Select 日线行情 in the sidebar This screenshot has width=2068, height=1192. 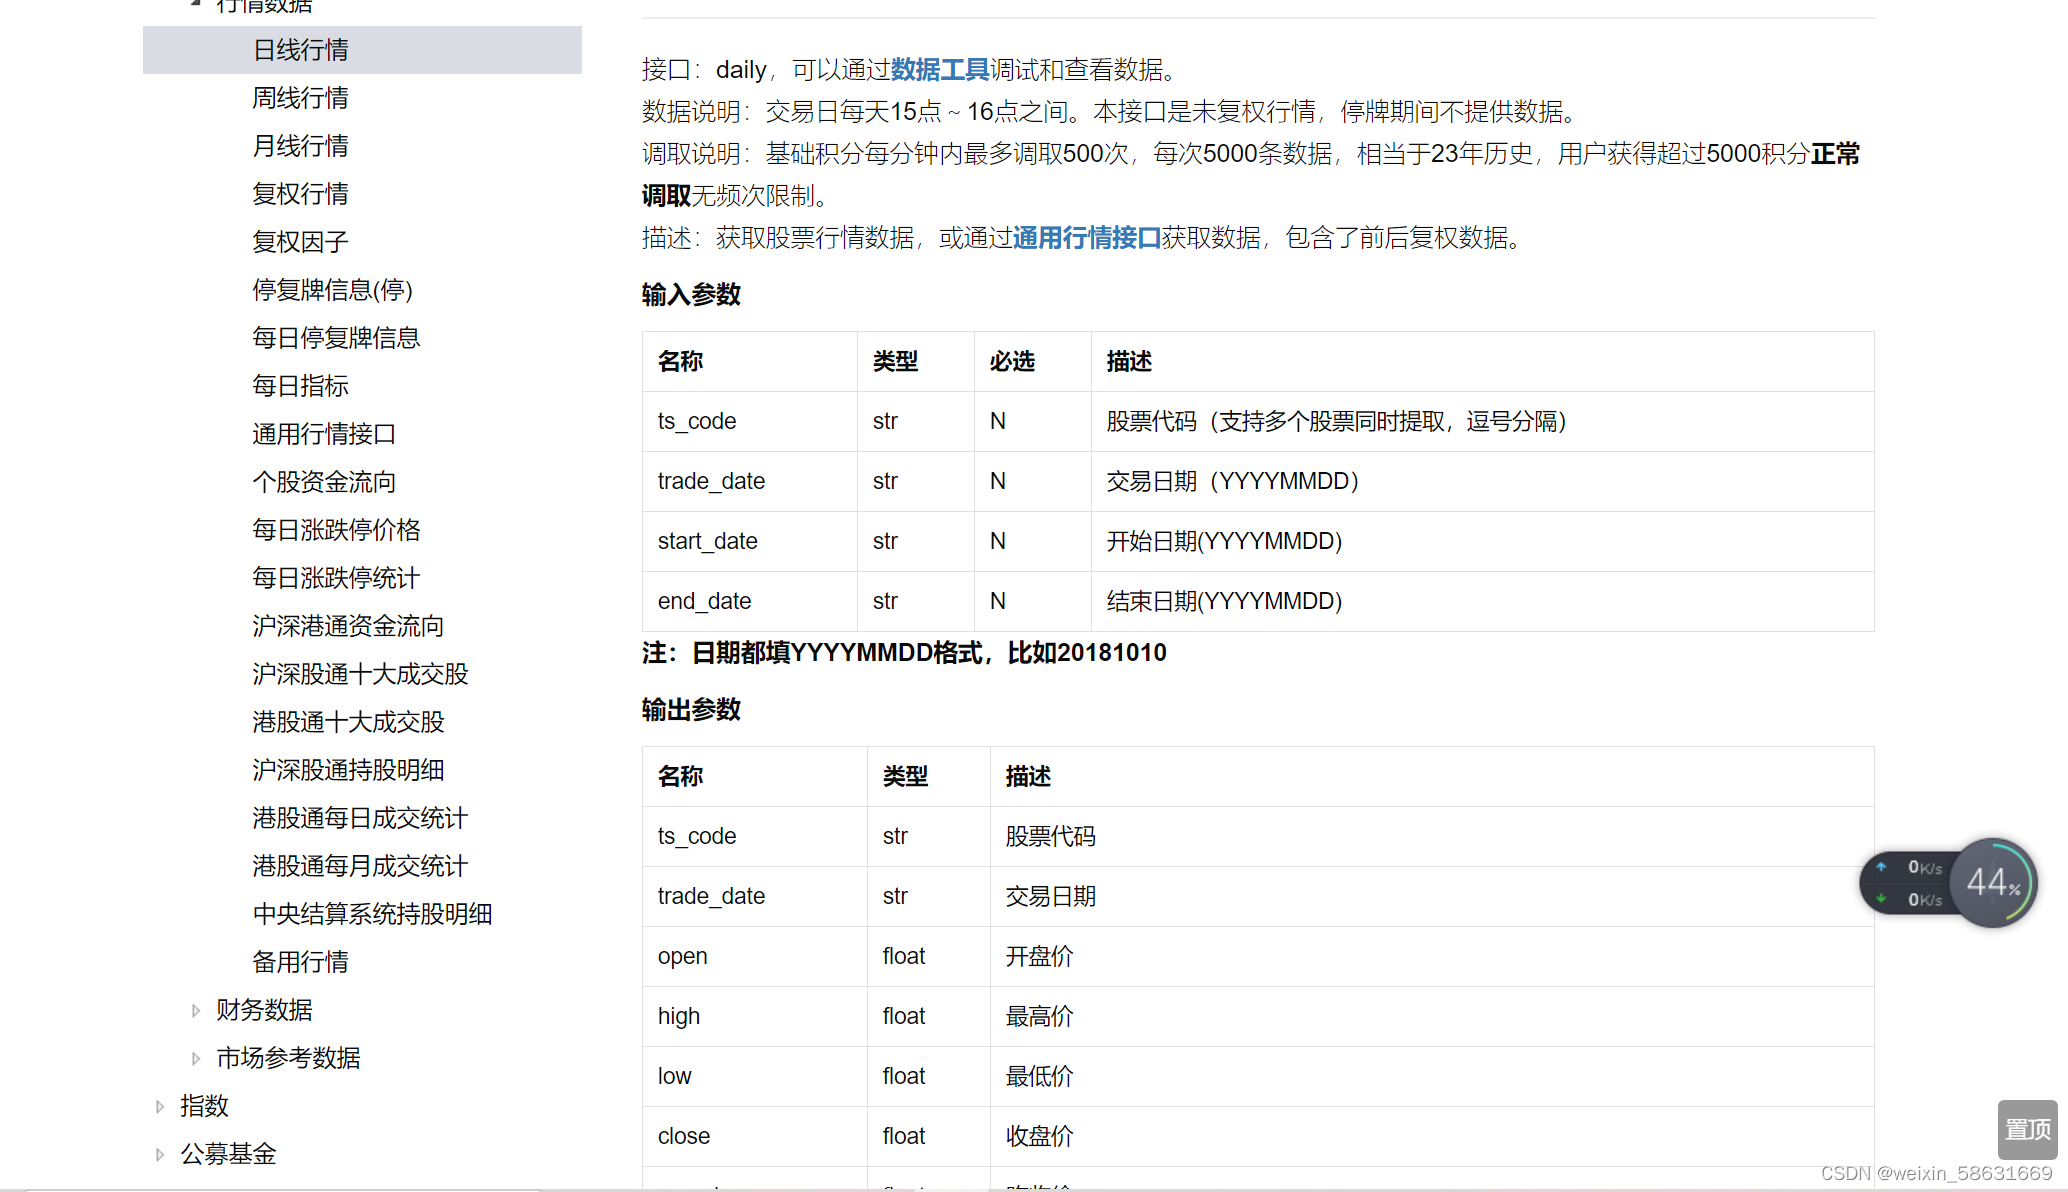click(300, 50)
